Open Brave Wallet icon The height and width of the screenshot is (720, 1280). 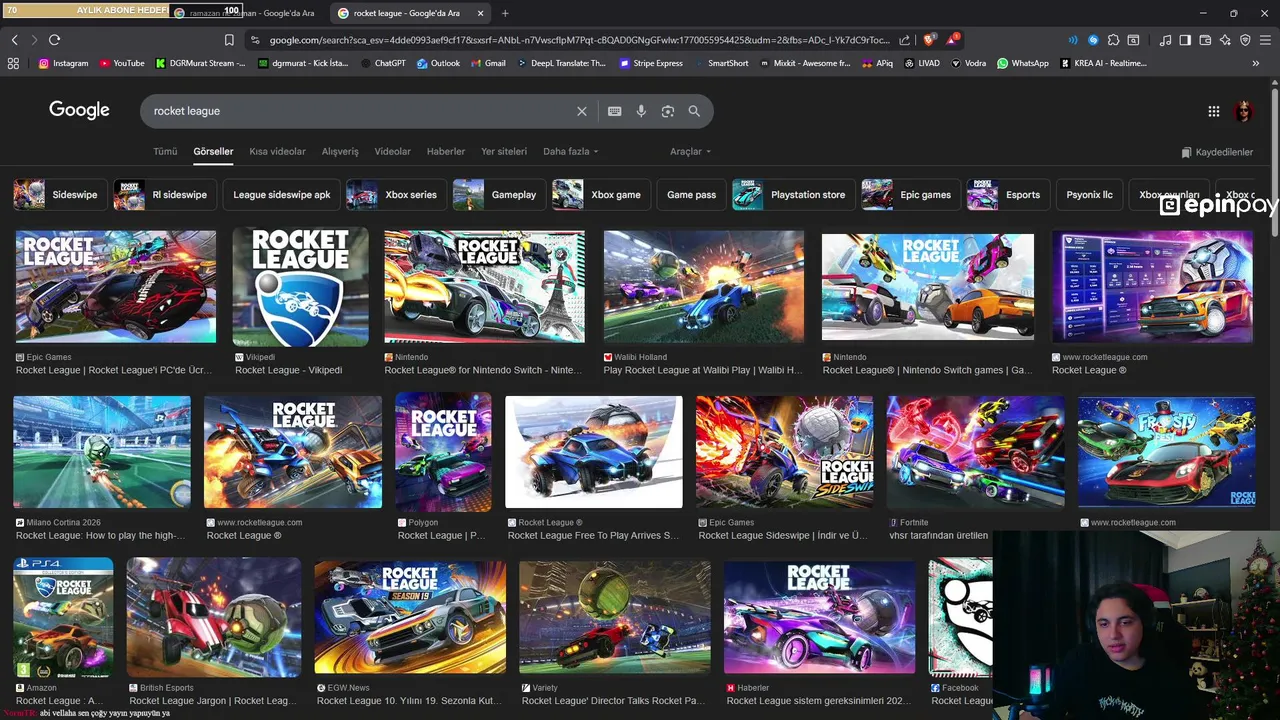coord(1205,40)
